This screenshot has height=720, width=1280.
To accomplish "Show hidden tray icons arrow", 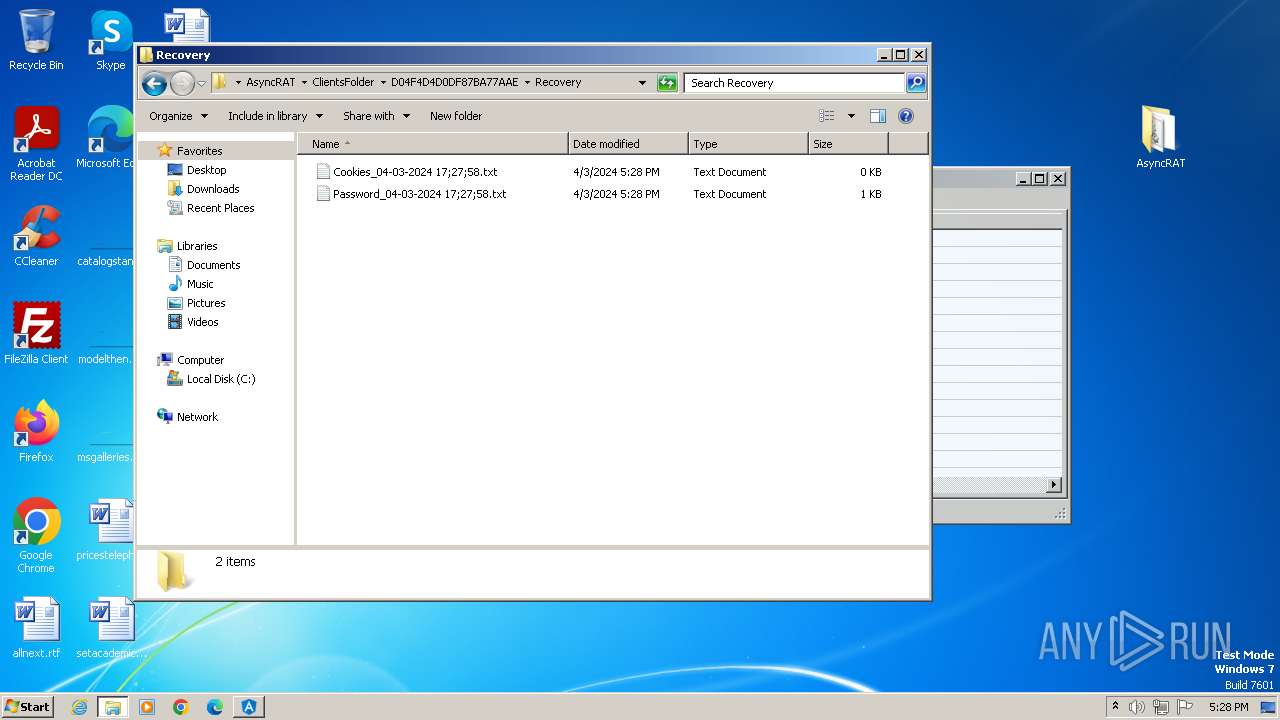I will 1115,707.
